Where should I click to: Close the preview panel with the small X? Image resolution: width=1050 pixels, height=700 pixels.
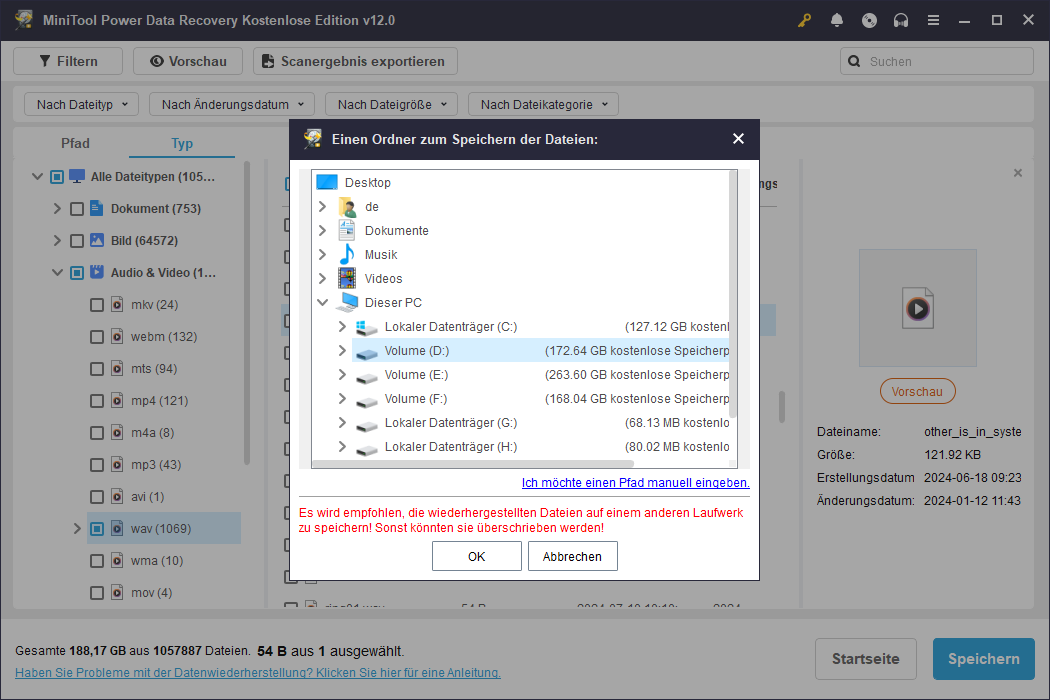pos(1018,173)
